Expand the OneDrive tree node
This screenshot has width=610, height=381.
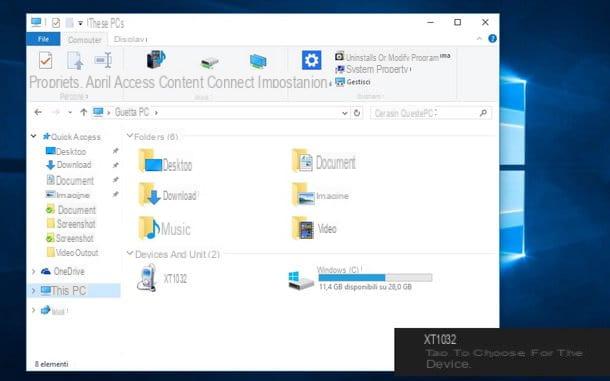click(33, 271)
